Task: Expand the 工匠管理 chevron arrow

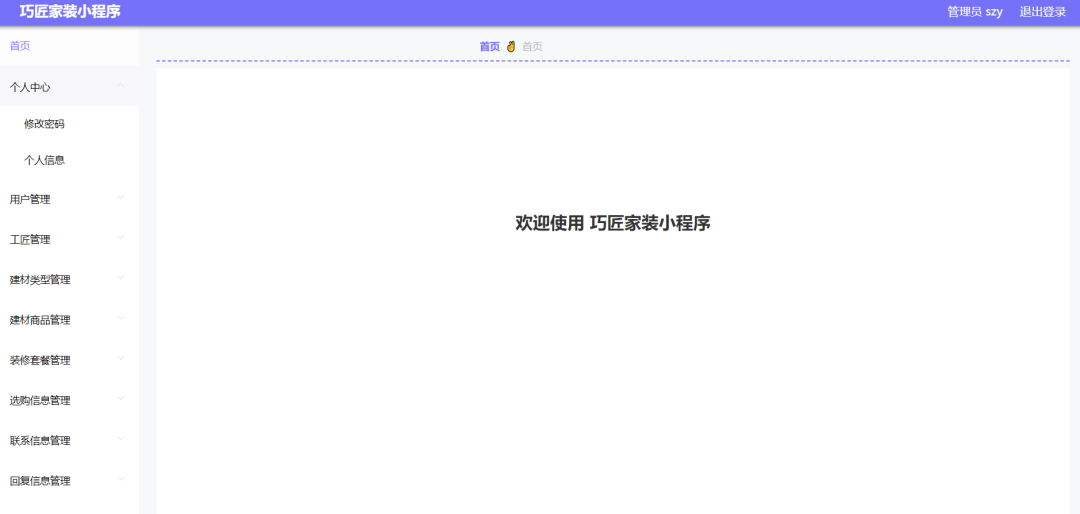Action: pyautogui.click(x=121, y=238)
